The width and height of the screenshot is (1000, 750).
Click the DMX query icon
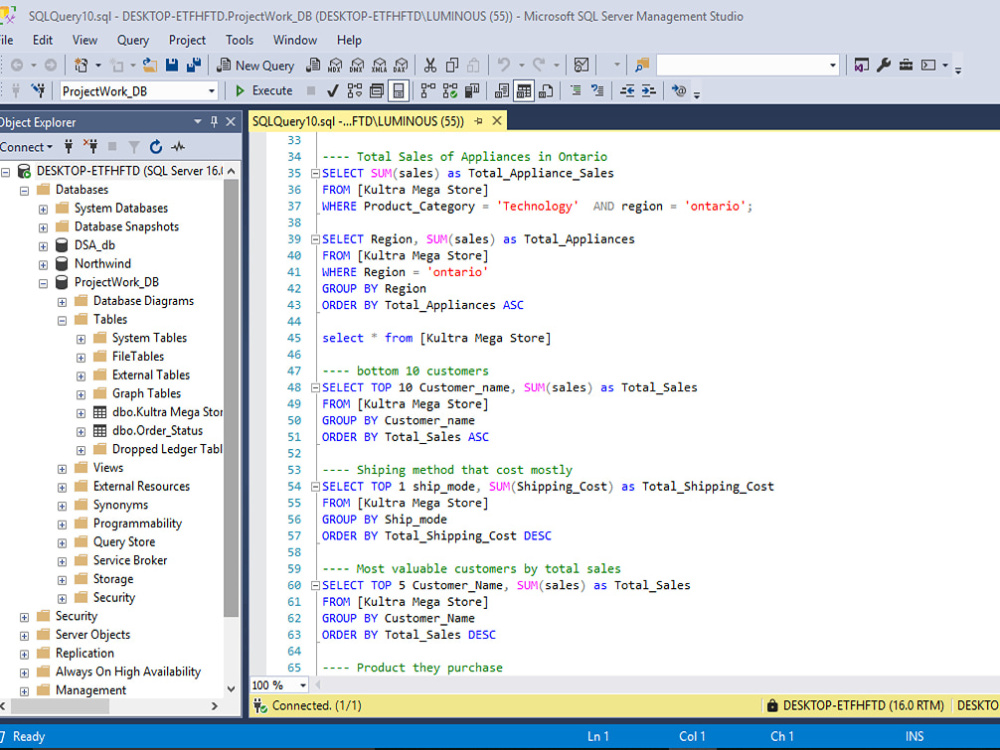coord(357,65)
